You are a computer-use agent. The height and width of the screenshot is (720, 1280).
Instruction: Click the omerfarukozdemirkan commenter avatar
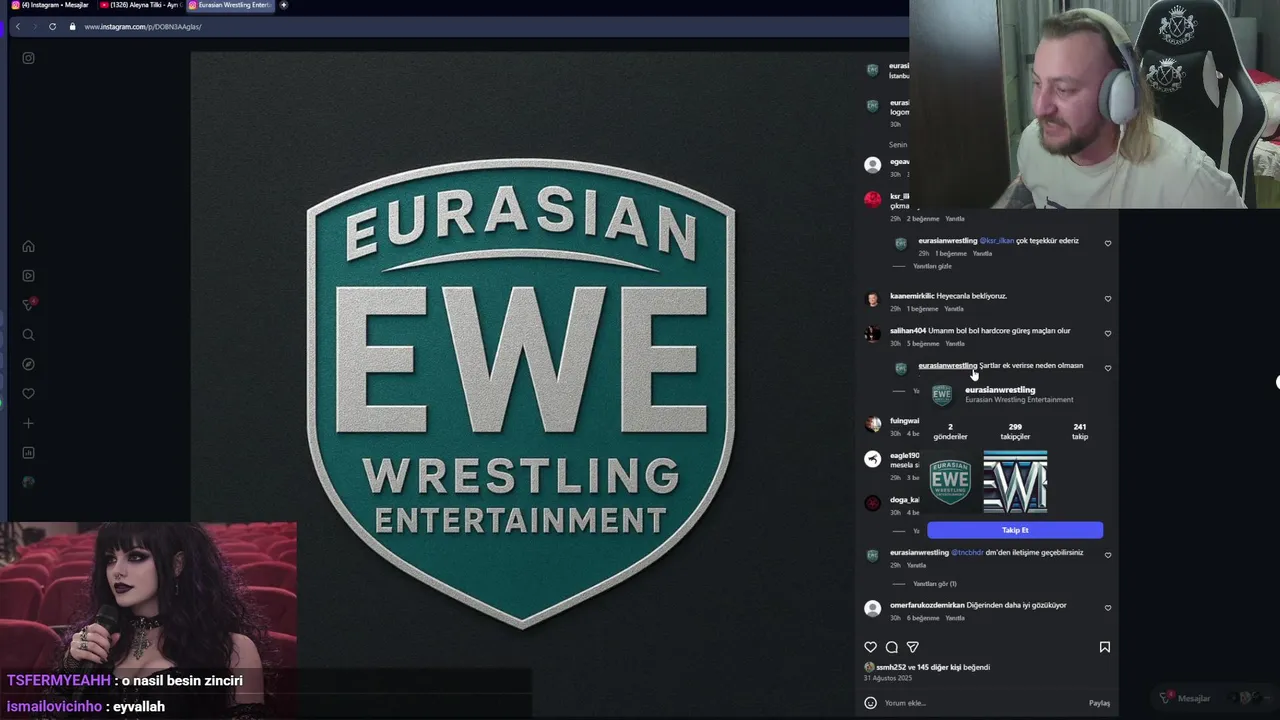[873, 608]
